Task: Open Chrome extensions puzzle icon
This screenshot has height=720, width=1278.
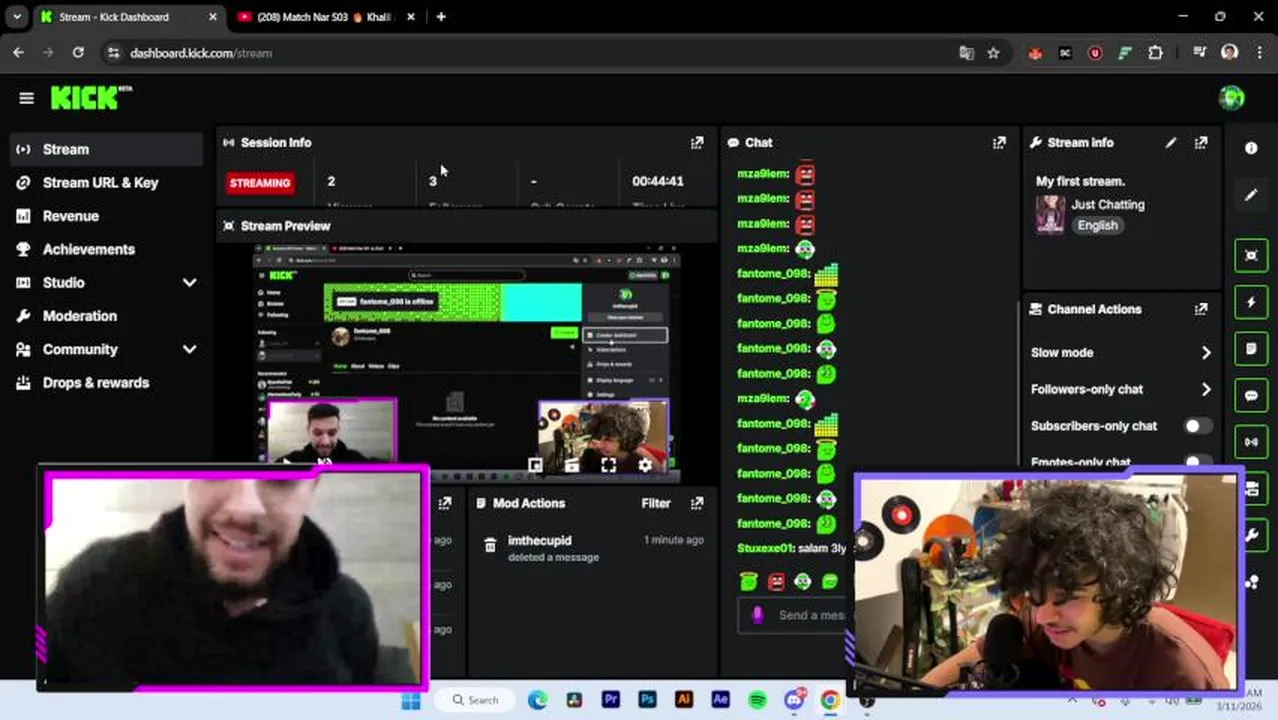Action: click(x=1155, y=53)
